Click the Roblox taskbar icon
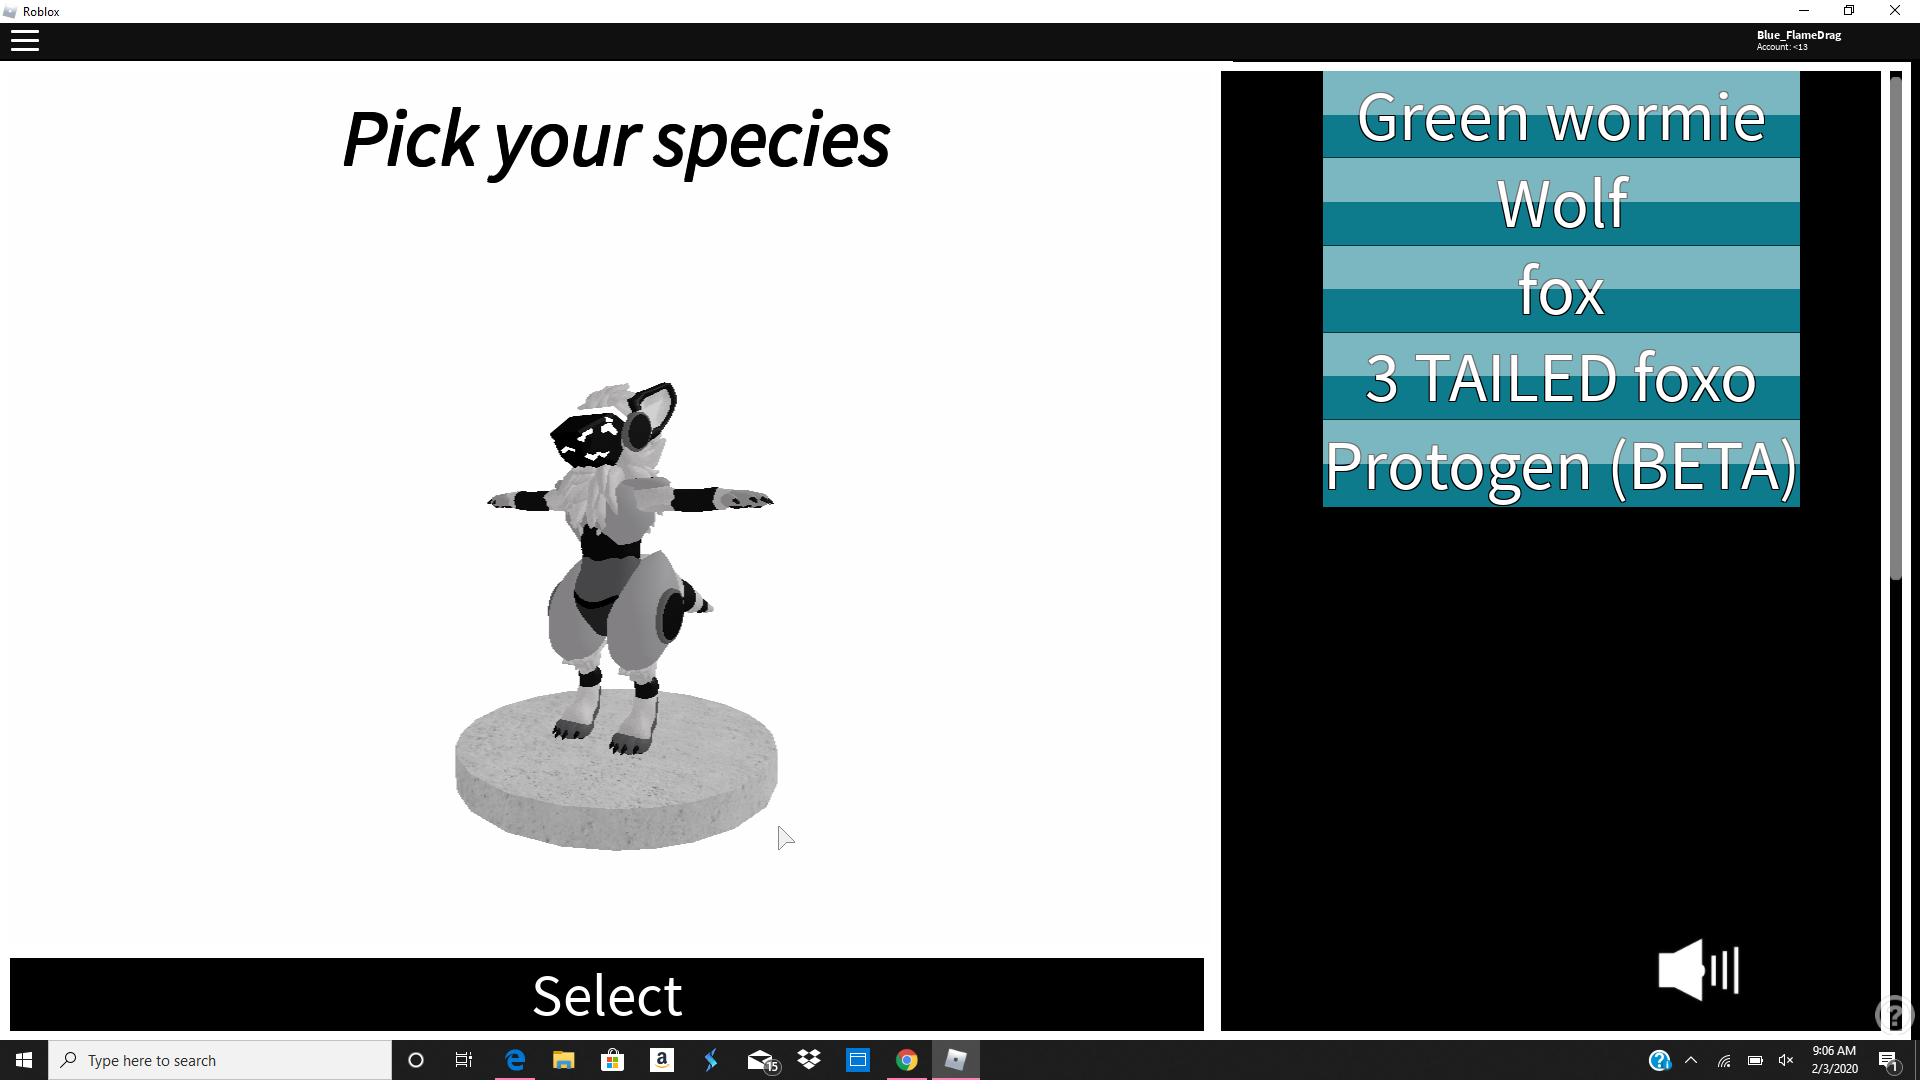 coord(956,1060)
